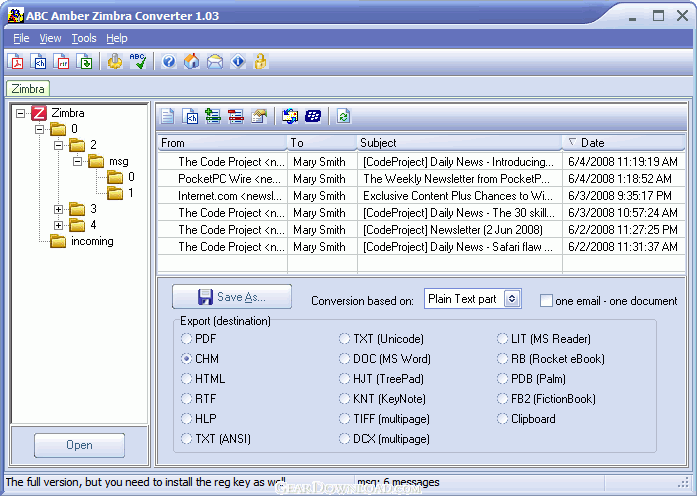Expand folder 3 in the tree
This screenshot has width=697, height=496.
point(58,209)
